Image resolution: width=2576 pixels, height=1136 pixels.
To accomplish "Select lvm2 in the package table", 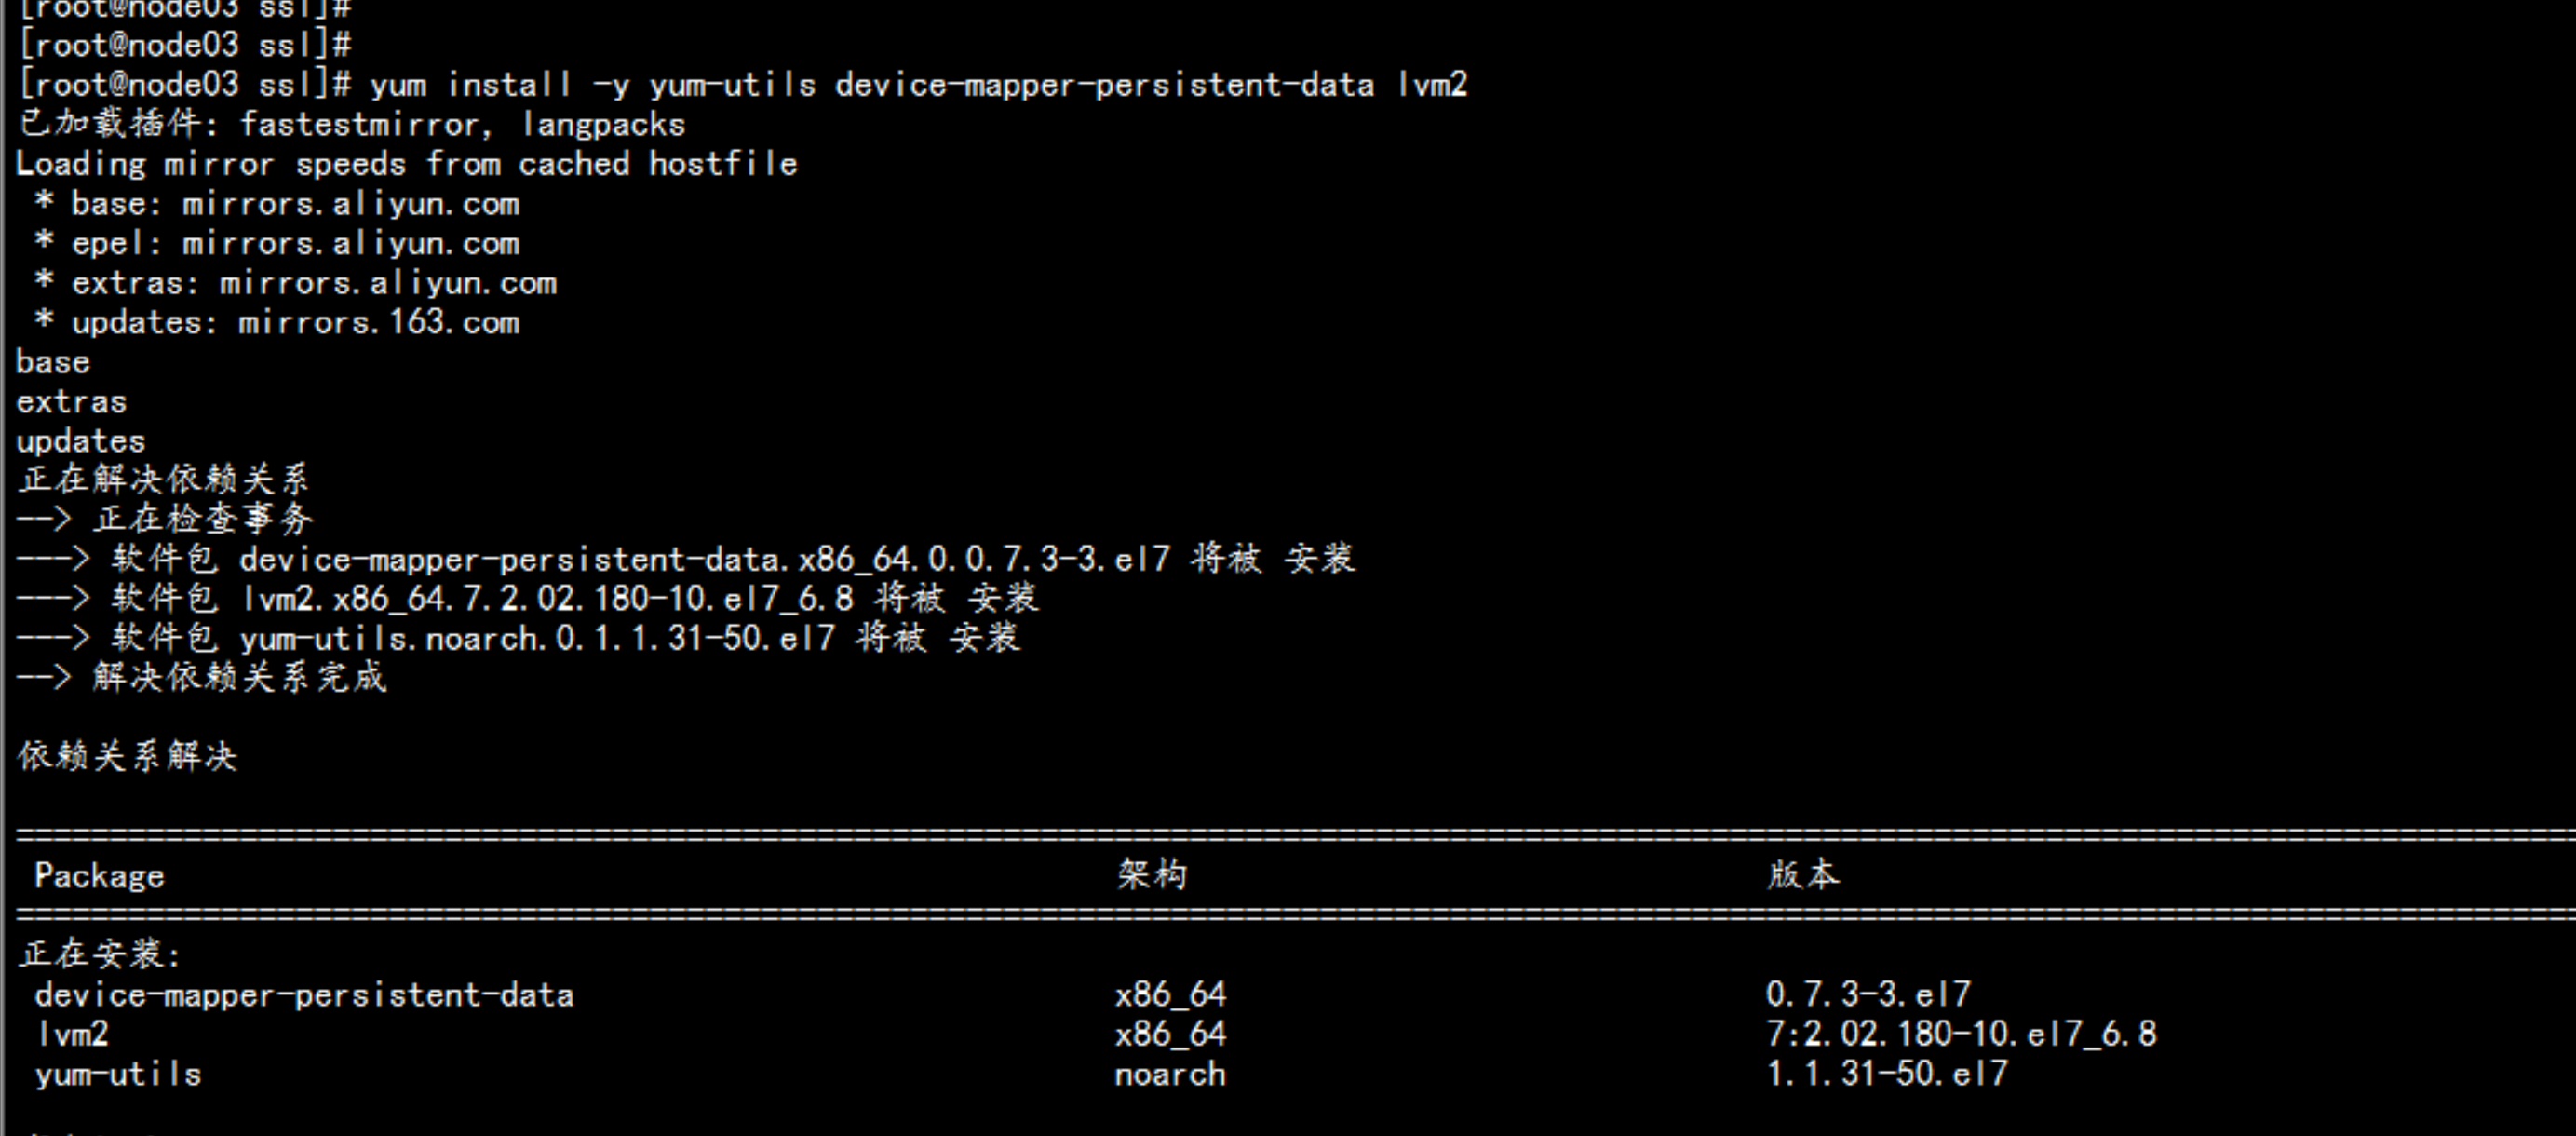I will [72, 1034].
